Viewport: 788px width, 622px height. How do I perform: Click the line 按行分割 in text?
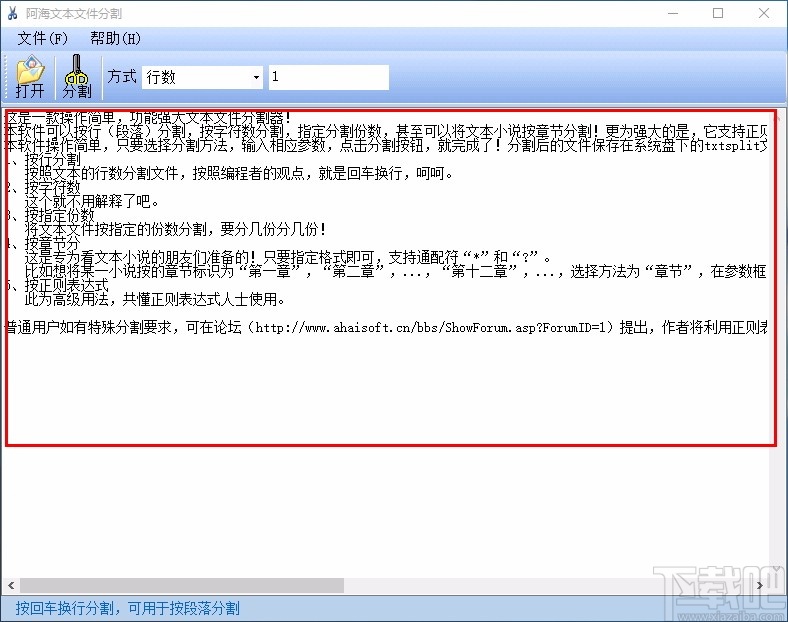coord(53,160)
